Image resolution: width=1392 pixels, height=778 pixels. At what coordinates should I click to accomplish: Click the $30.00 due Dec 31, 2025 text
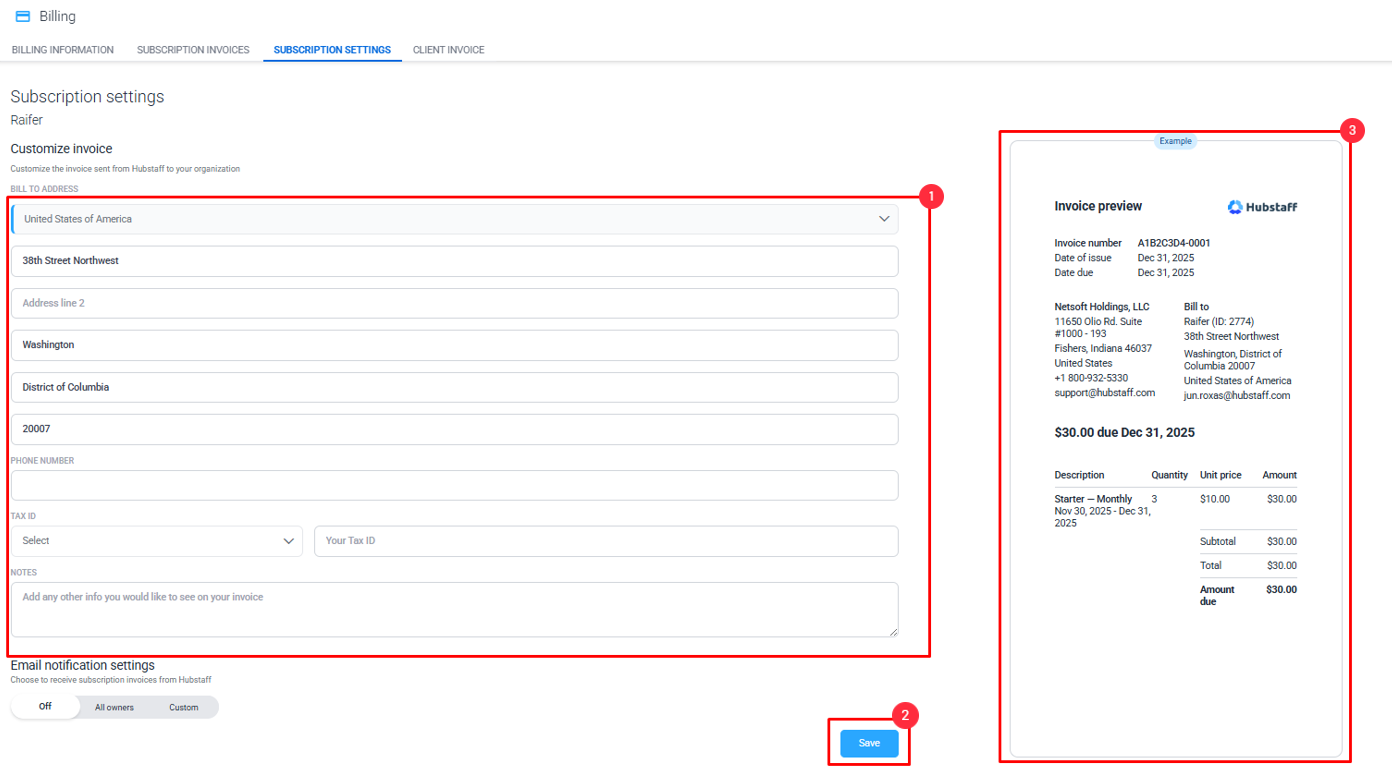coord(1124,433)
